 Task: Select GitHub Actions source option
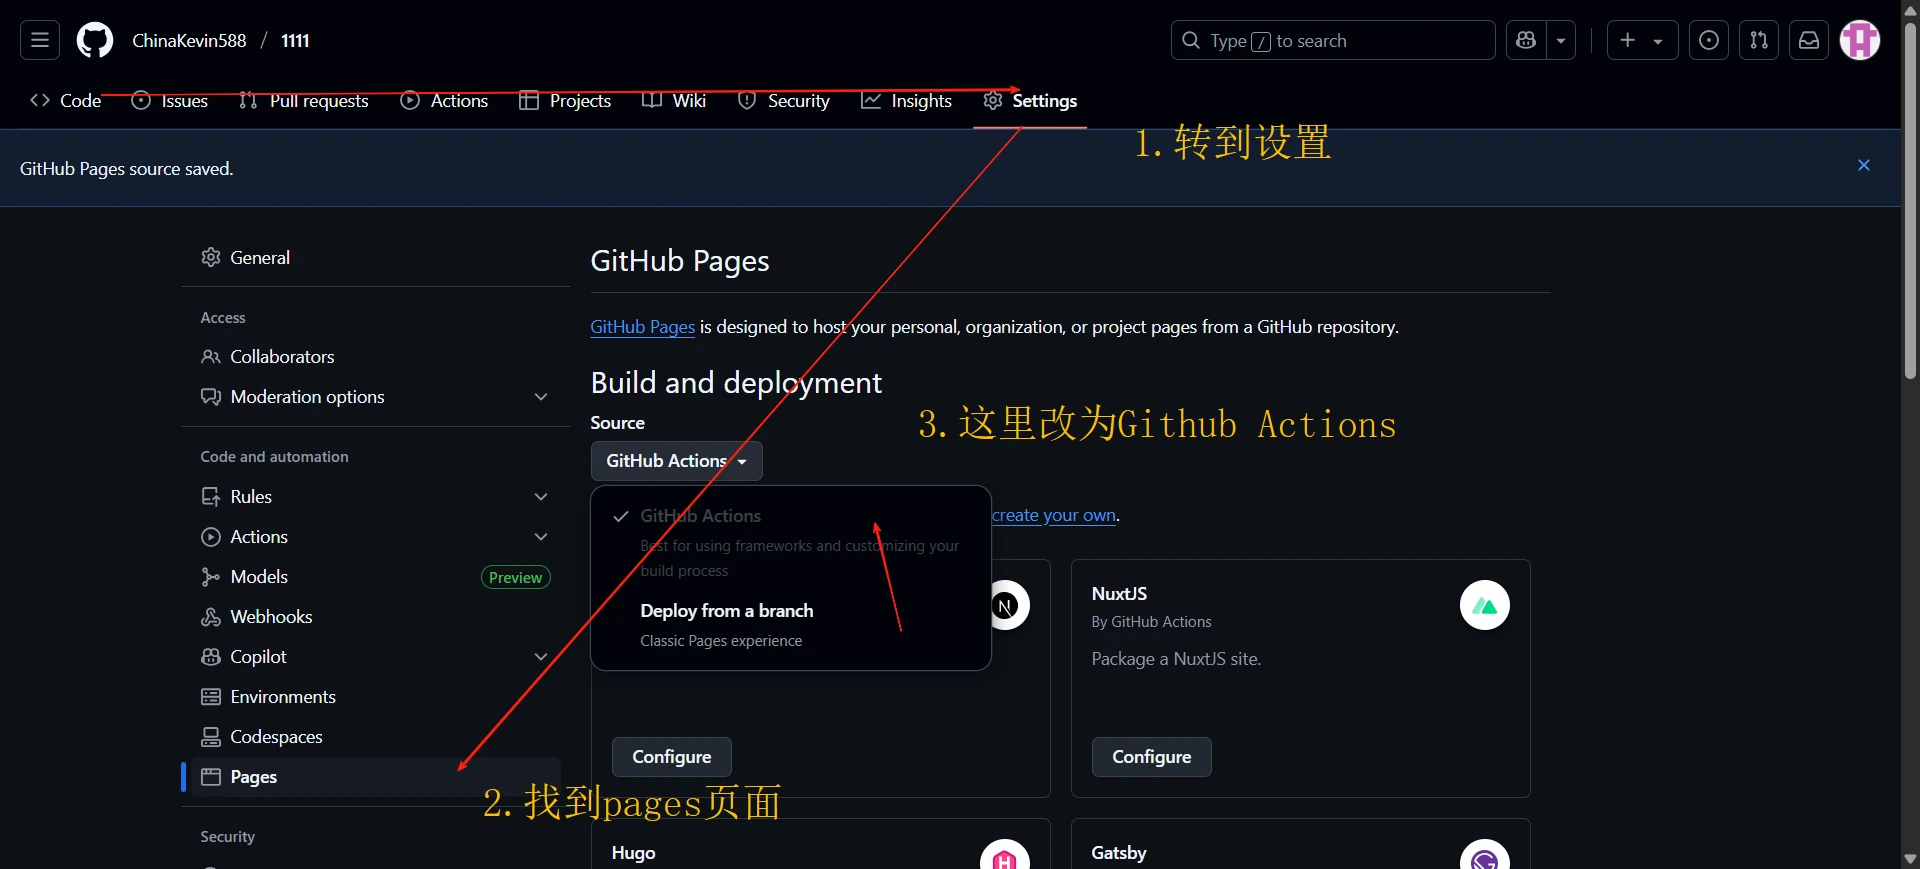[x=700, y=516]
